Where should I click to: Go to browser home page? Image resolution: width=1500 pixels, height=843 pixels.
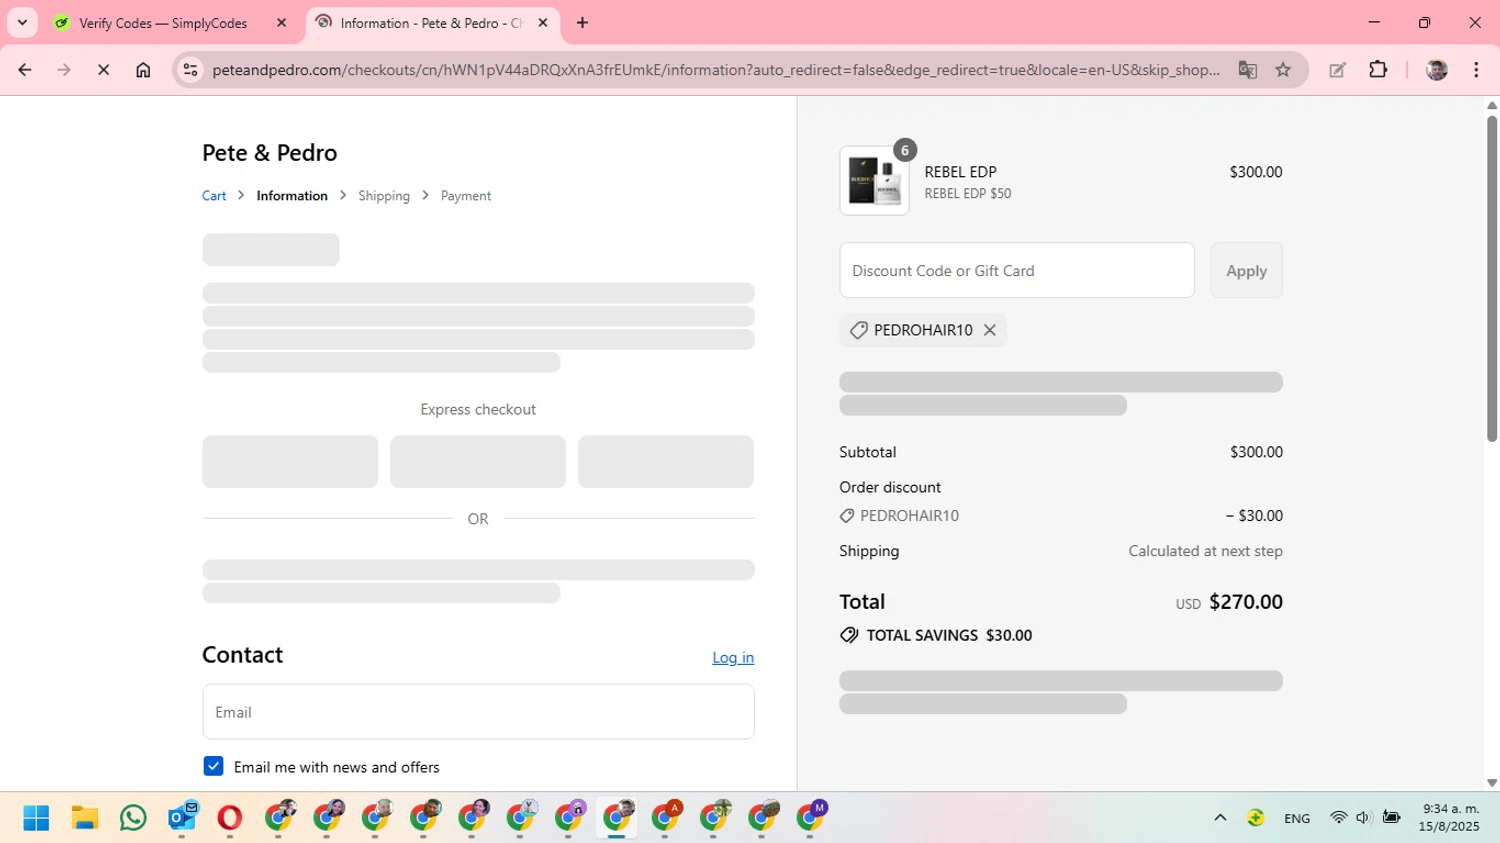(143, 70)
